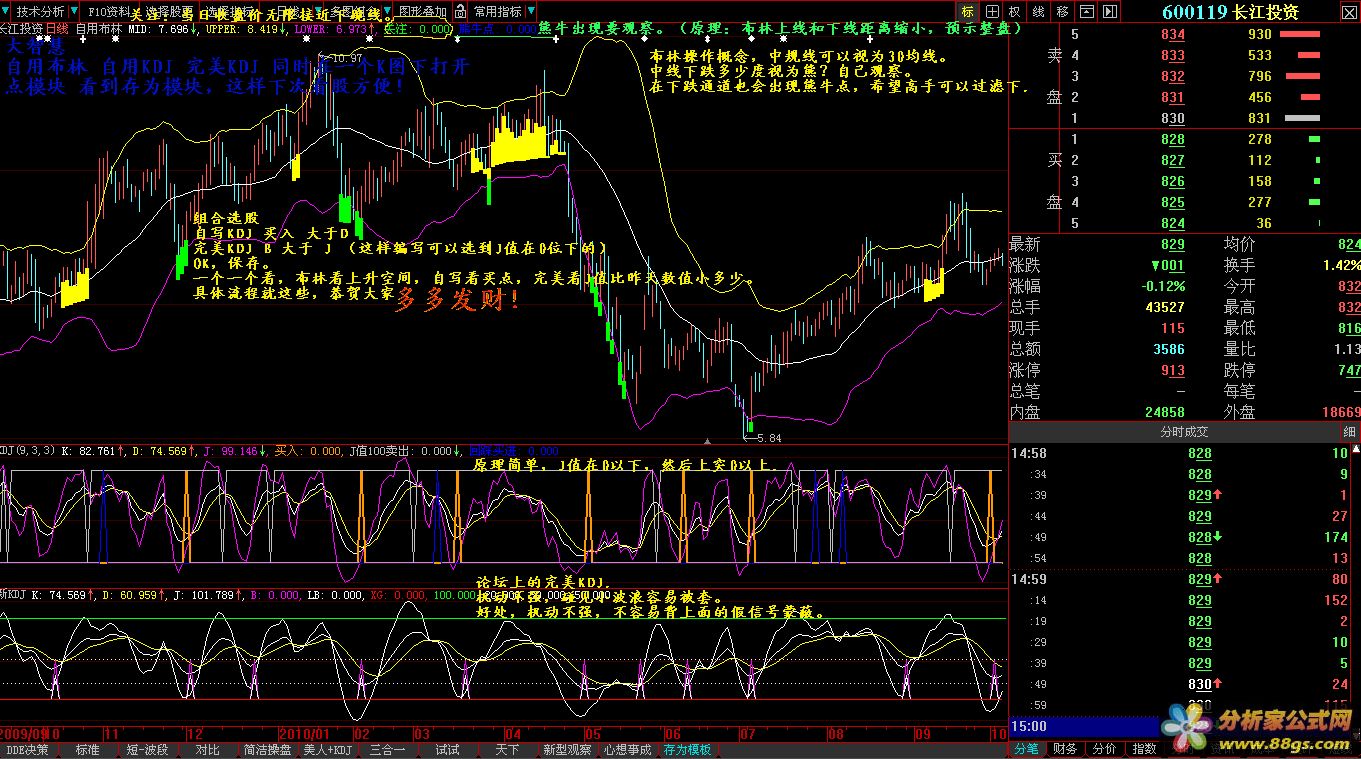Click the 分时成交 panel header

click(x=1183, y=432)
